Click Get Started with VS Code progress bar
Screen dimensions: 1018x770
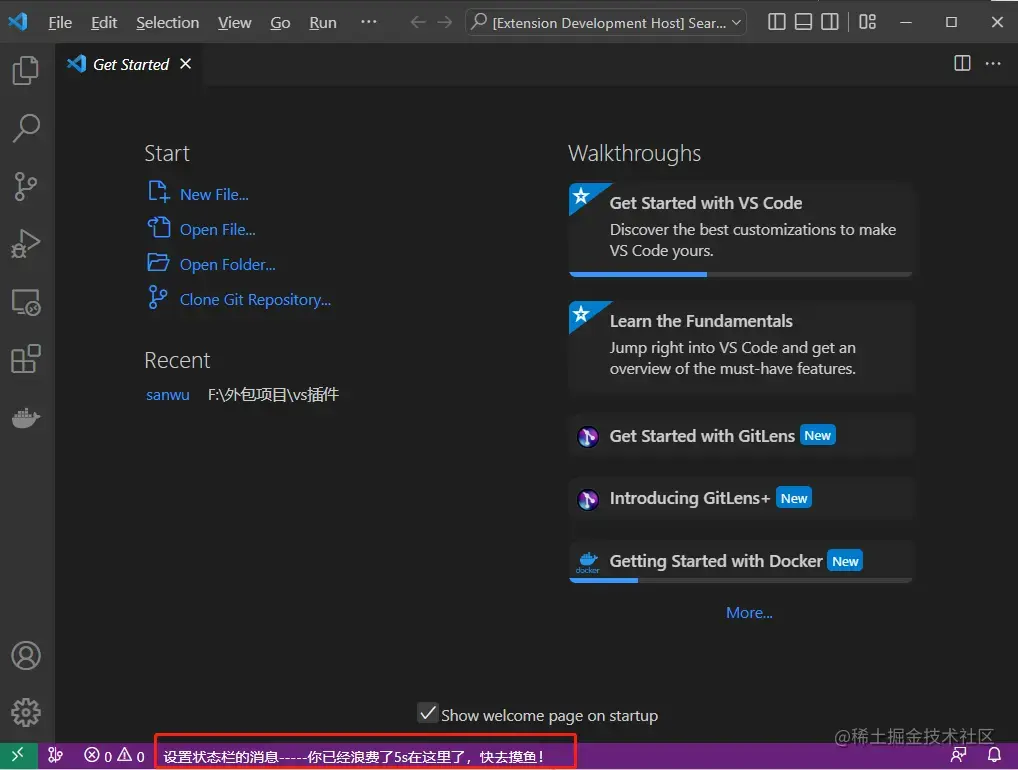pyautogui.click(x=741, y=275)
